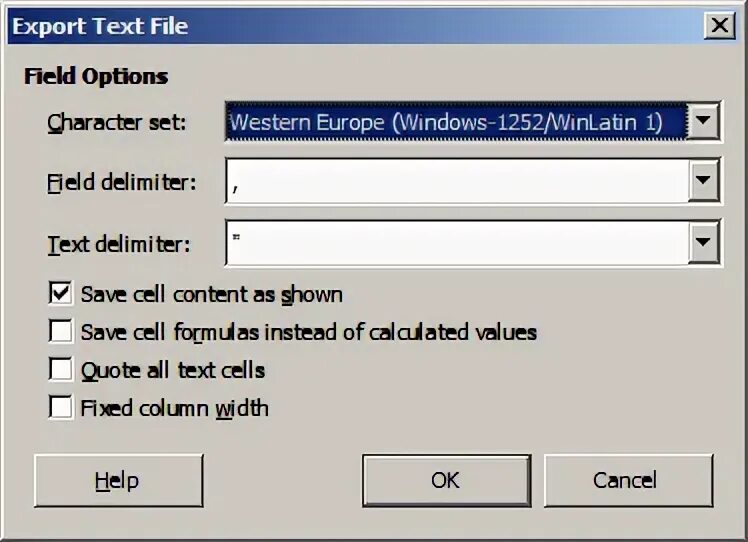Tick the Quote all text cells checkbox
The image size is (748, 542).
tap(61, 370)
